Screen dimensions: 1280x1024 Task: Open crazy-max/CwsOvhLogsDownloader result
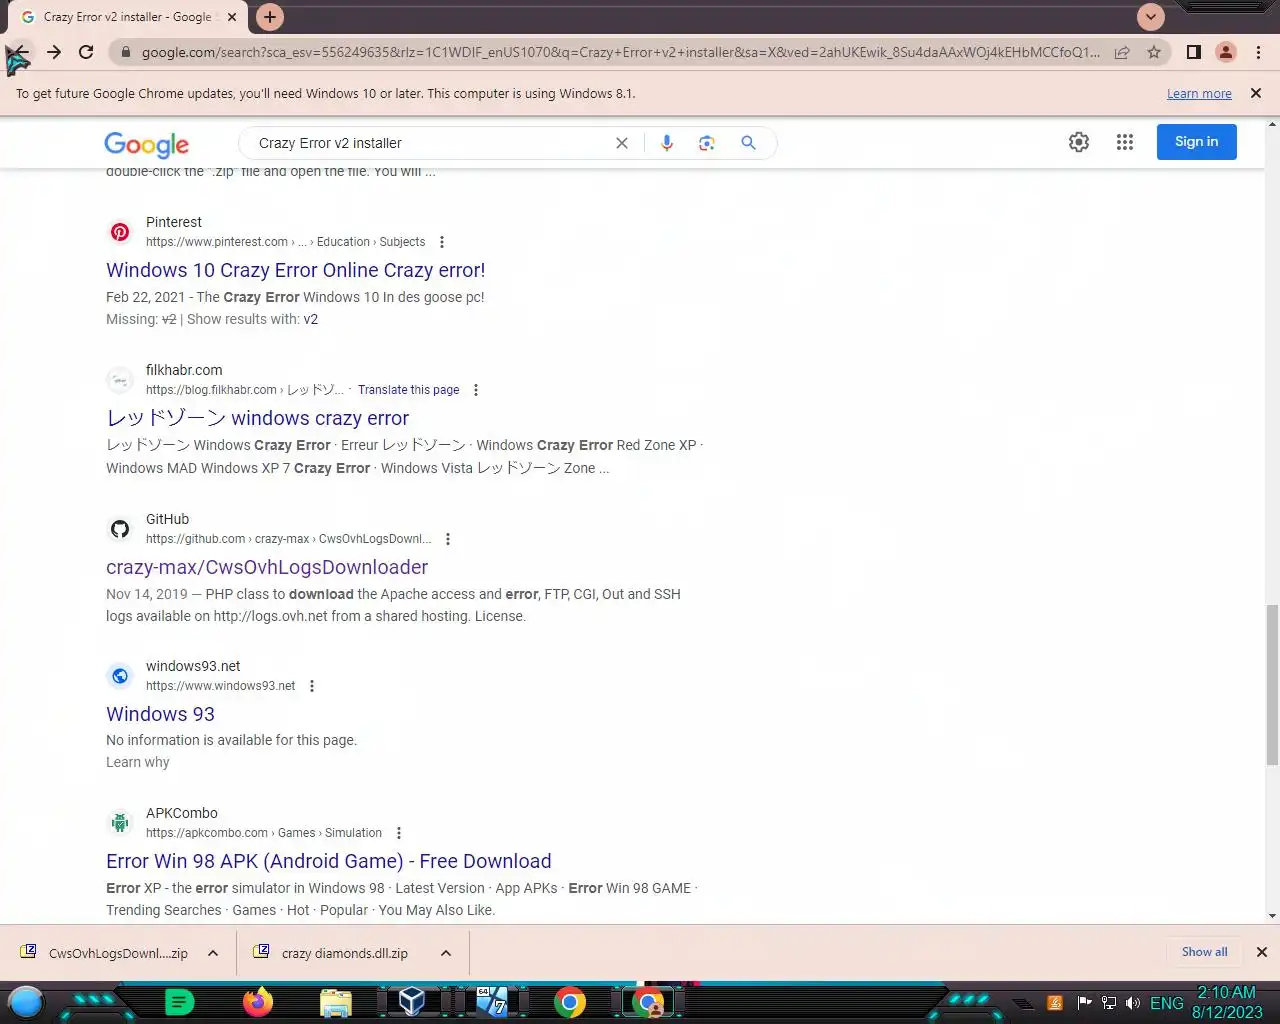pyautogui.click(x=267, y=567)
